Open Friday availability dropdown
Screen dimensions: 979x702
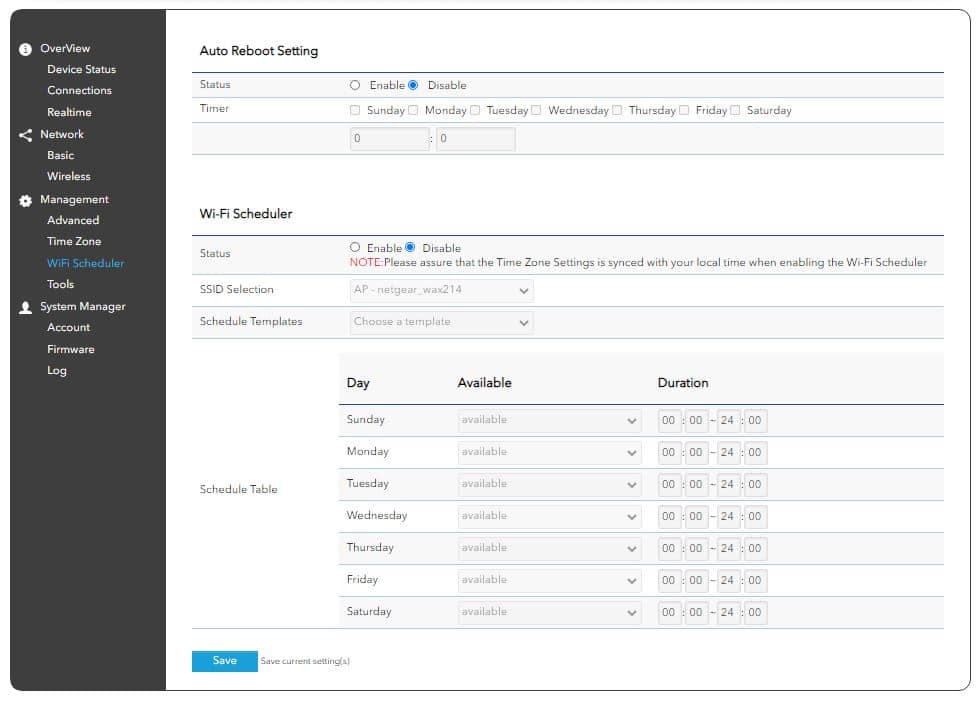pos(549,580)
